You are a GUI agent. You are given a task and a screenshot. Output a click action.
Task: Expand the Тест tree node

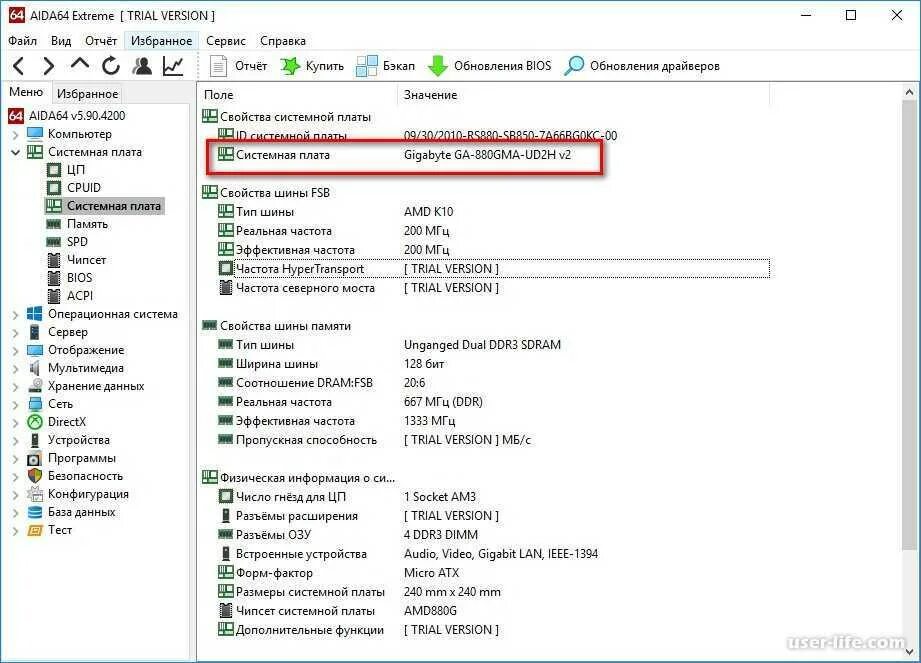[16, 531]
